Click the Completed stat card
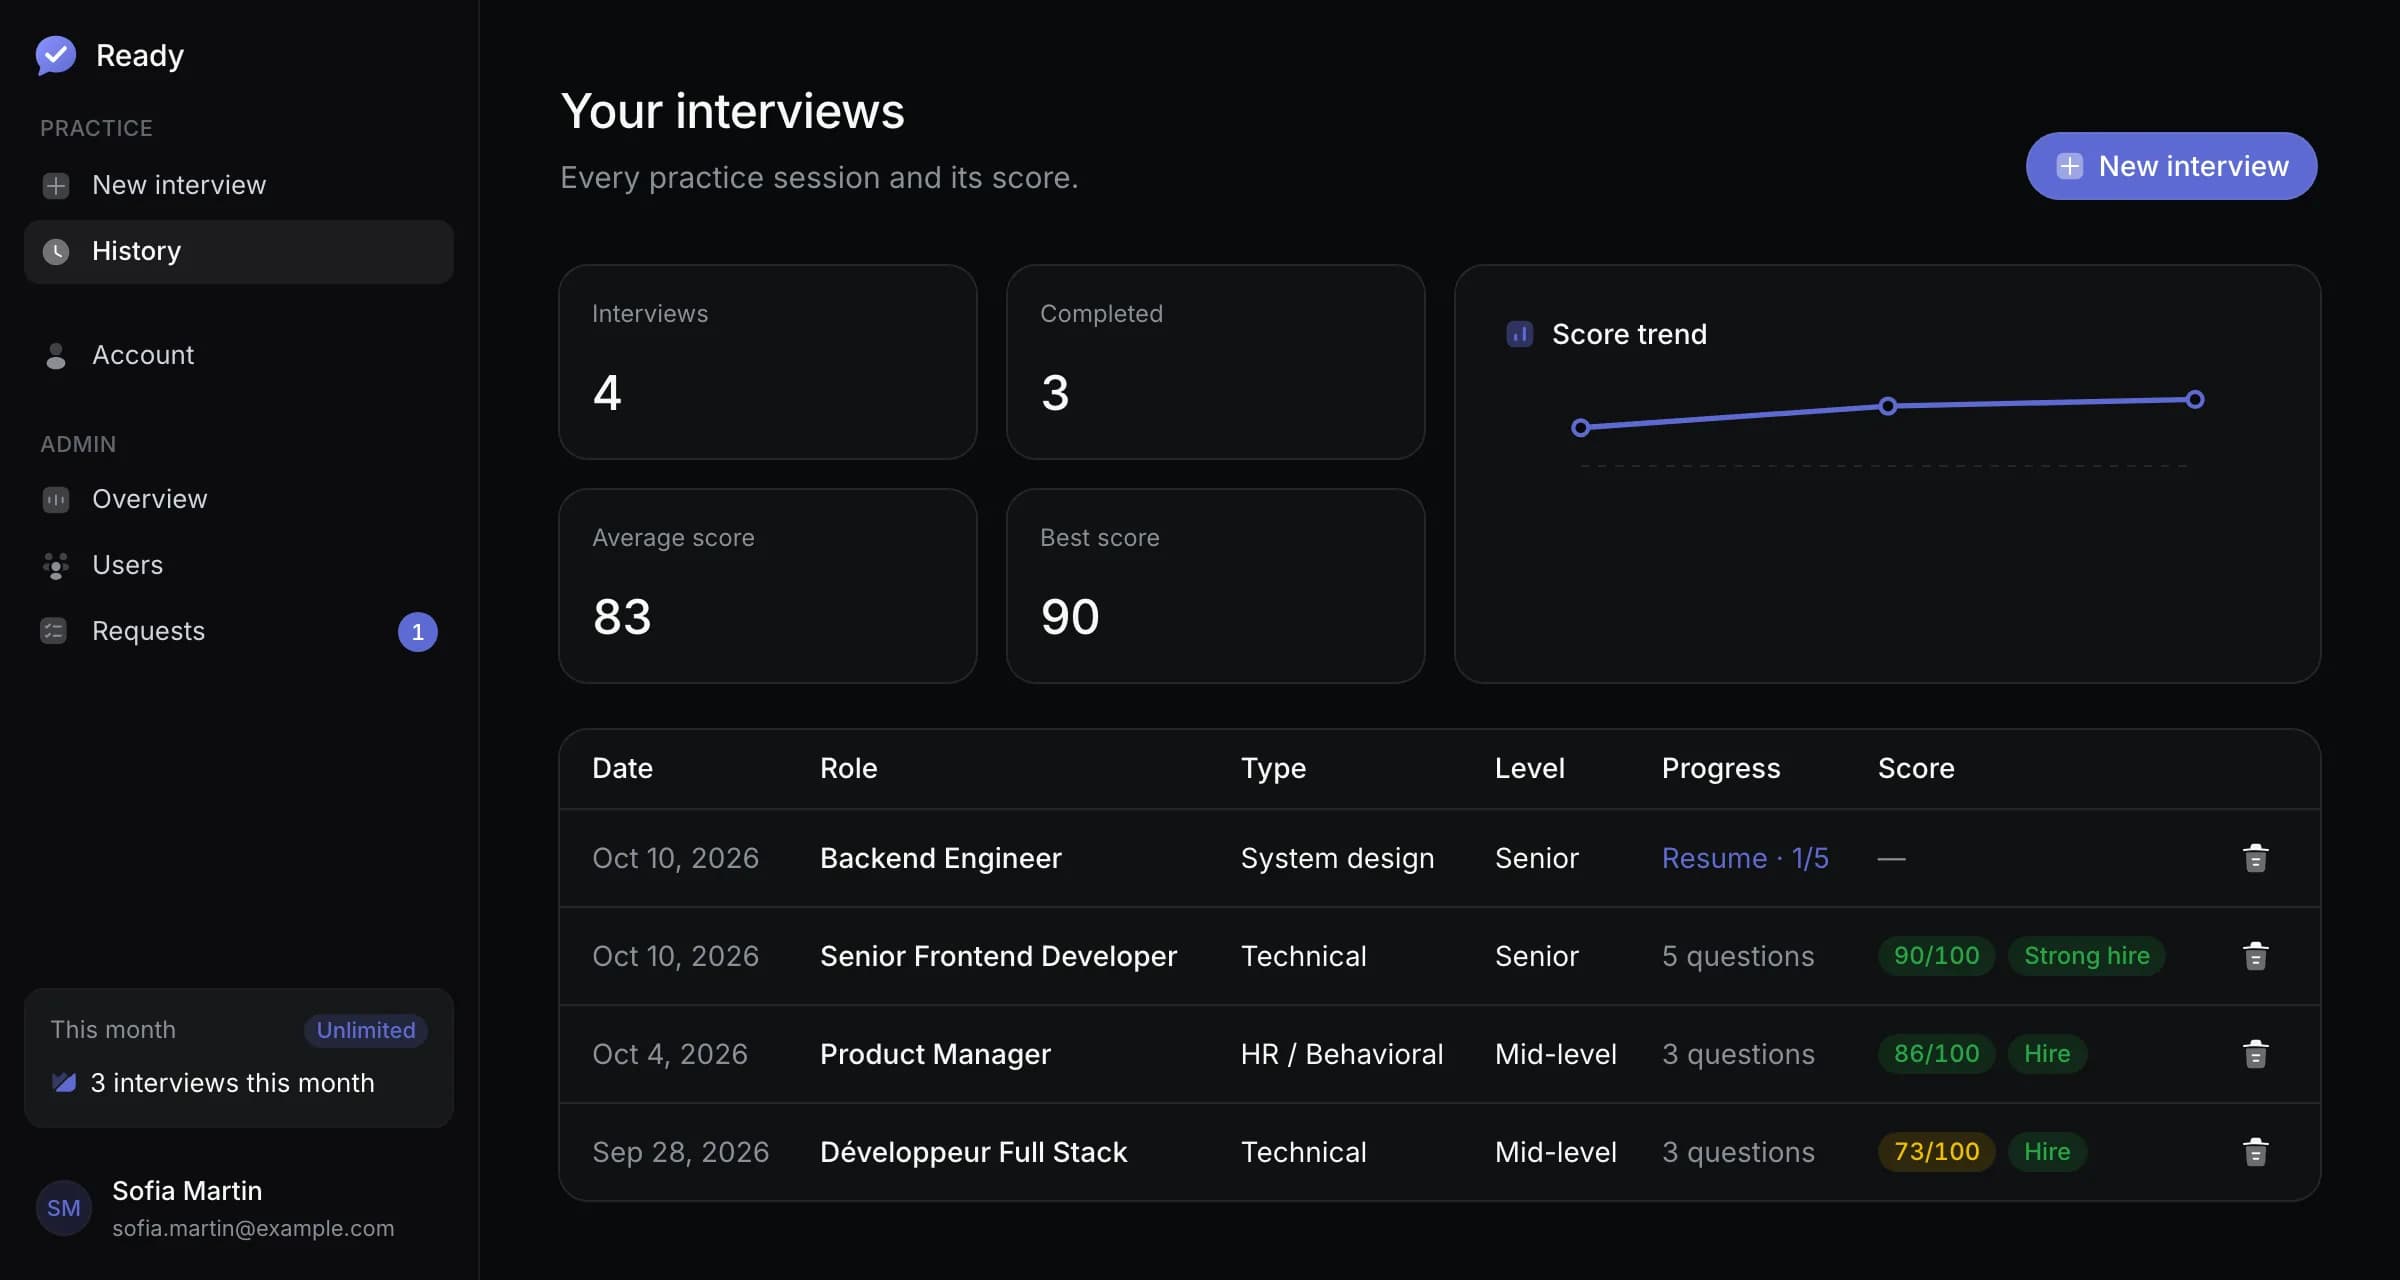Viewport: 2400px width, 1280px height. coord(1215,362)
